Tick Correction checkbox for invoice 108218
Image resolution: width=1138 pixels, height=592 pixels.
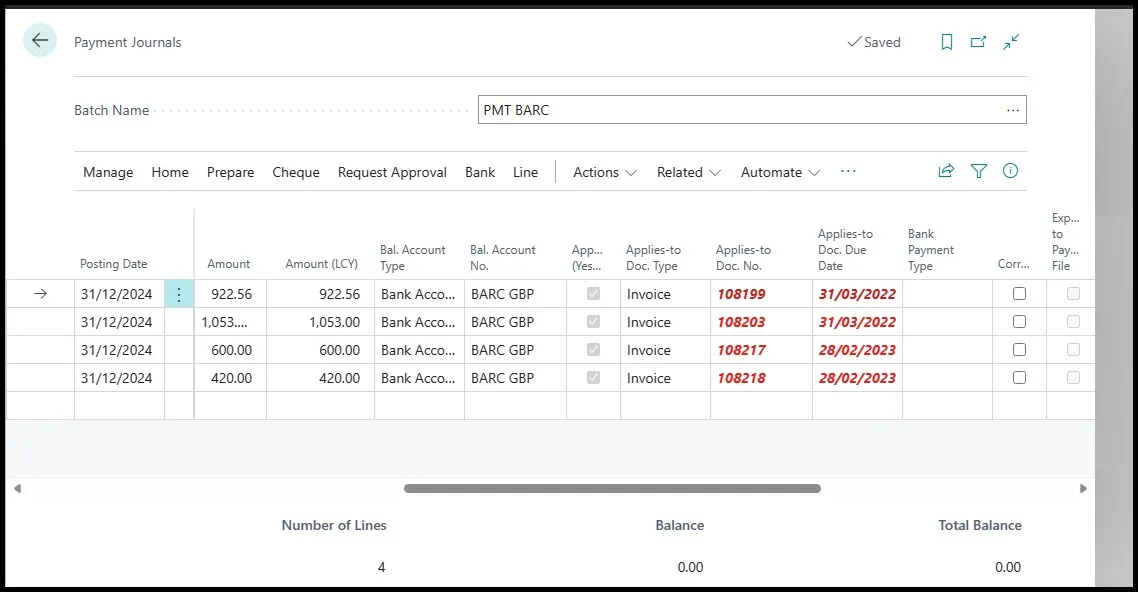coord(1019,377)
